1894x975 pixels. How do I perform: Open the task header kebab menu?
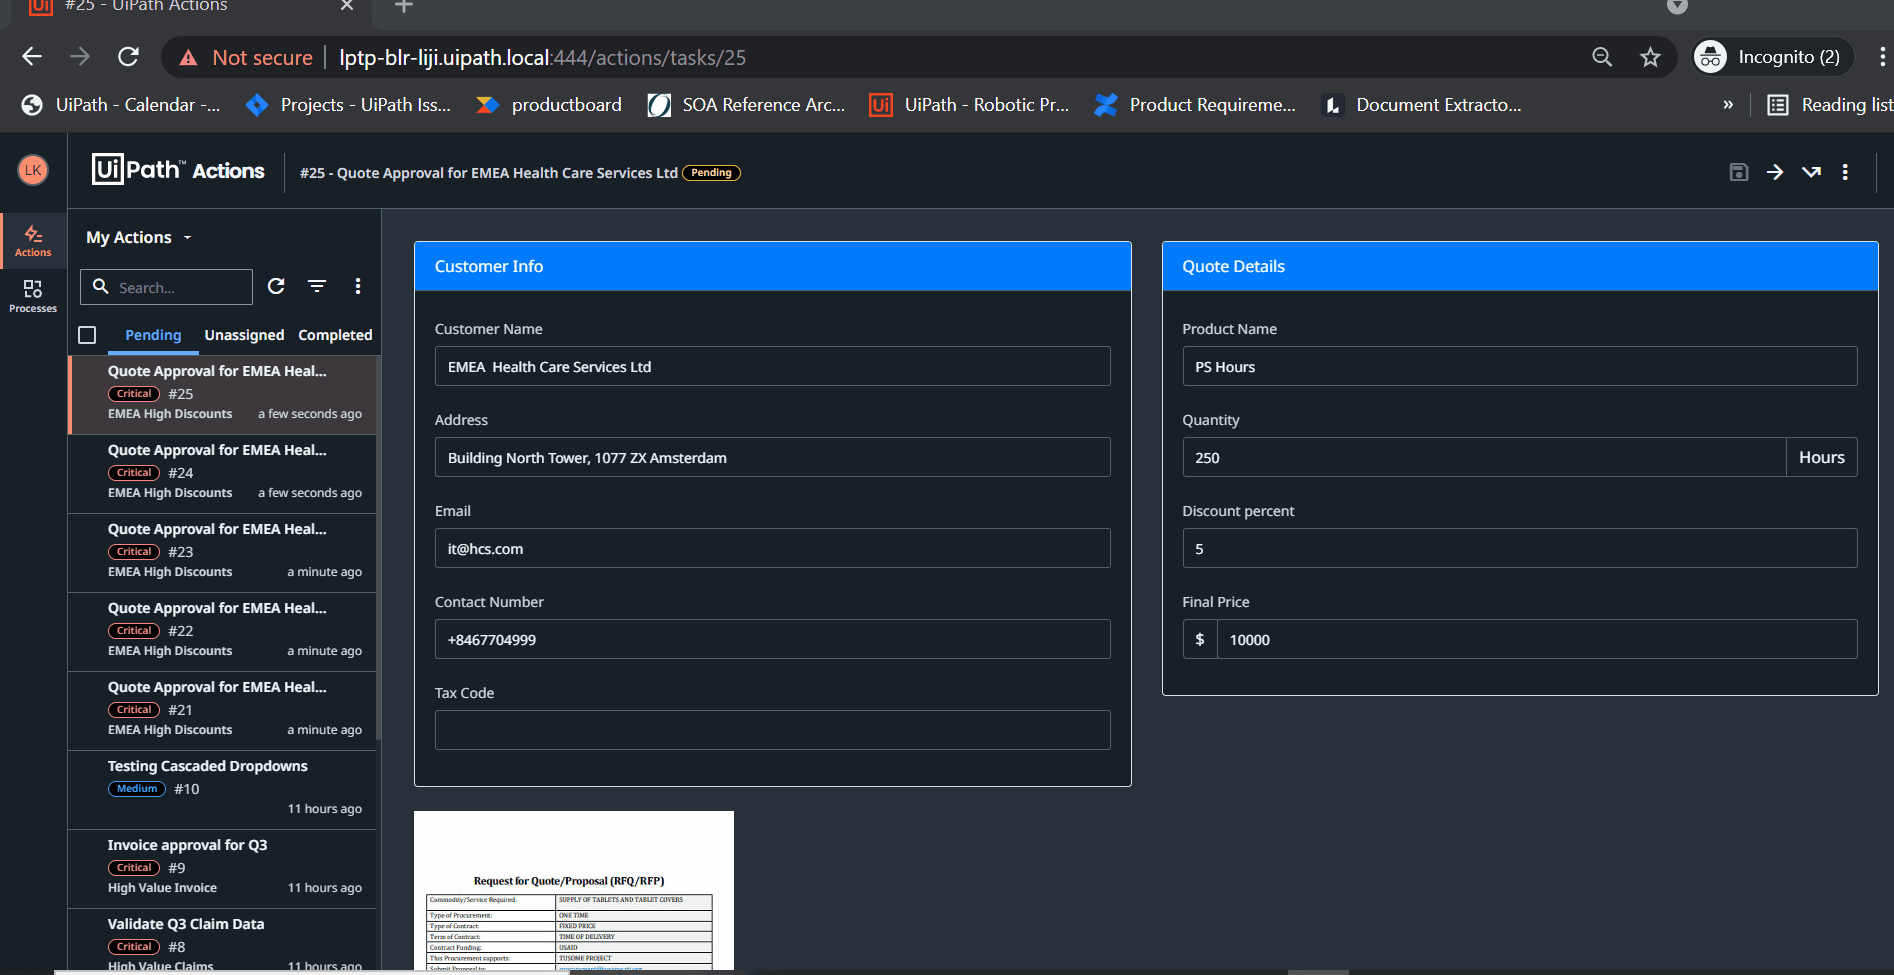coord(1845,172)
